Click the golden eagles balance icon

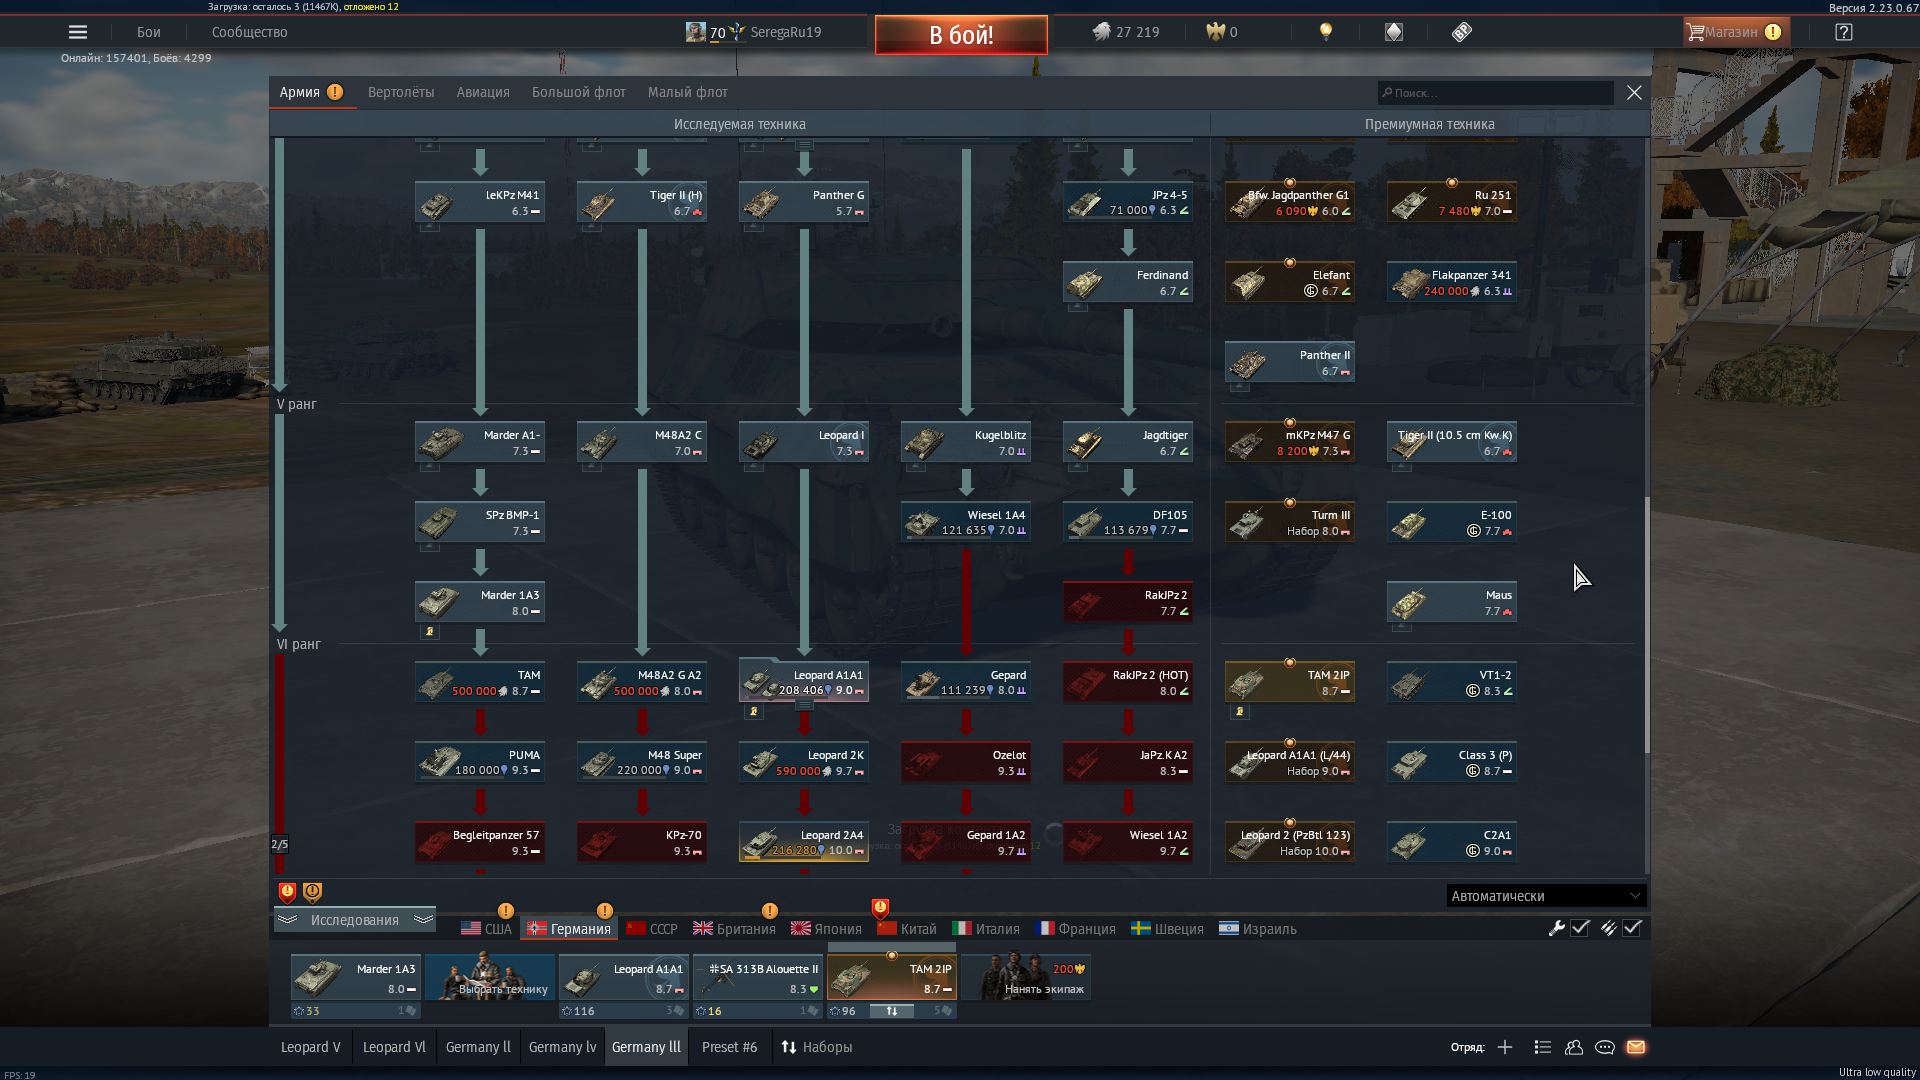[x=1216, y=32]
